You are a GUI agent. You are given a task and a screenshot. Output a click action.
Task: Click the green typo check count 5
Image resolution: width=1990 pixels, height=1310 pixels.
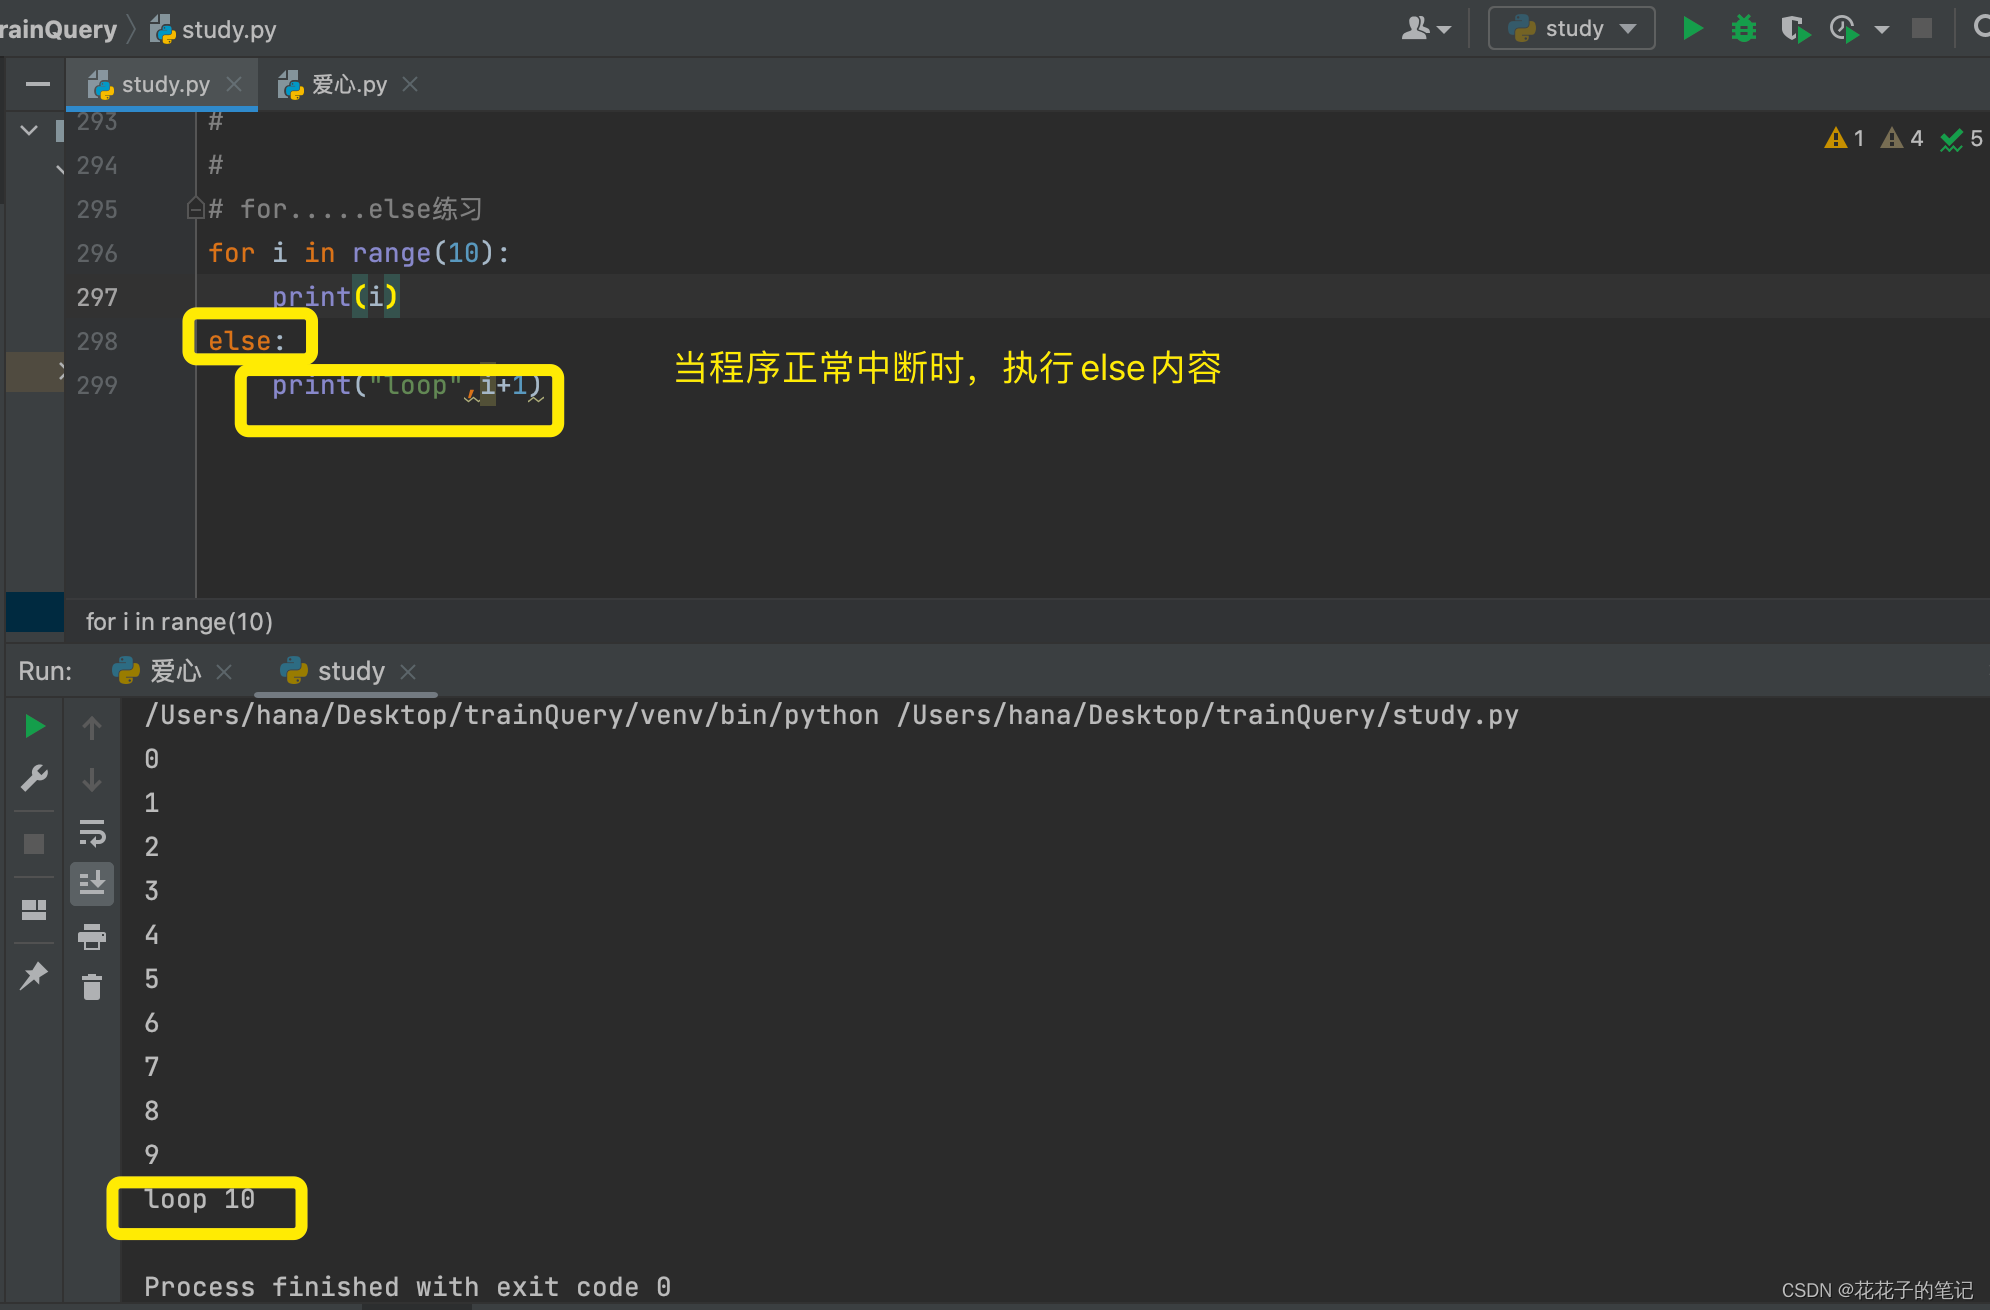(x=1961, y=138)
